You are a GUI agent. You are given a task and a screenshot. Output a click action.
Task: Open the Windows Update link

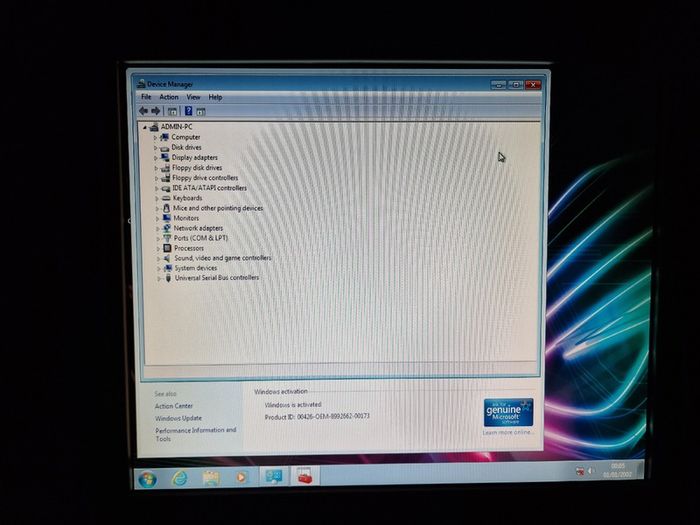(178, 418)
